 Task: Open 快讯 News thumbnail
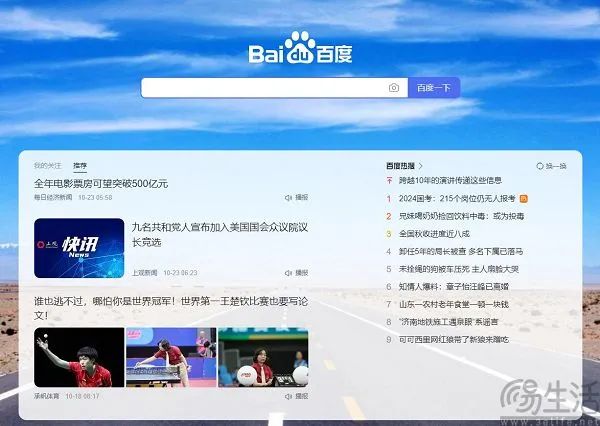click(79, 248)
